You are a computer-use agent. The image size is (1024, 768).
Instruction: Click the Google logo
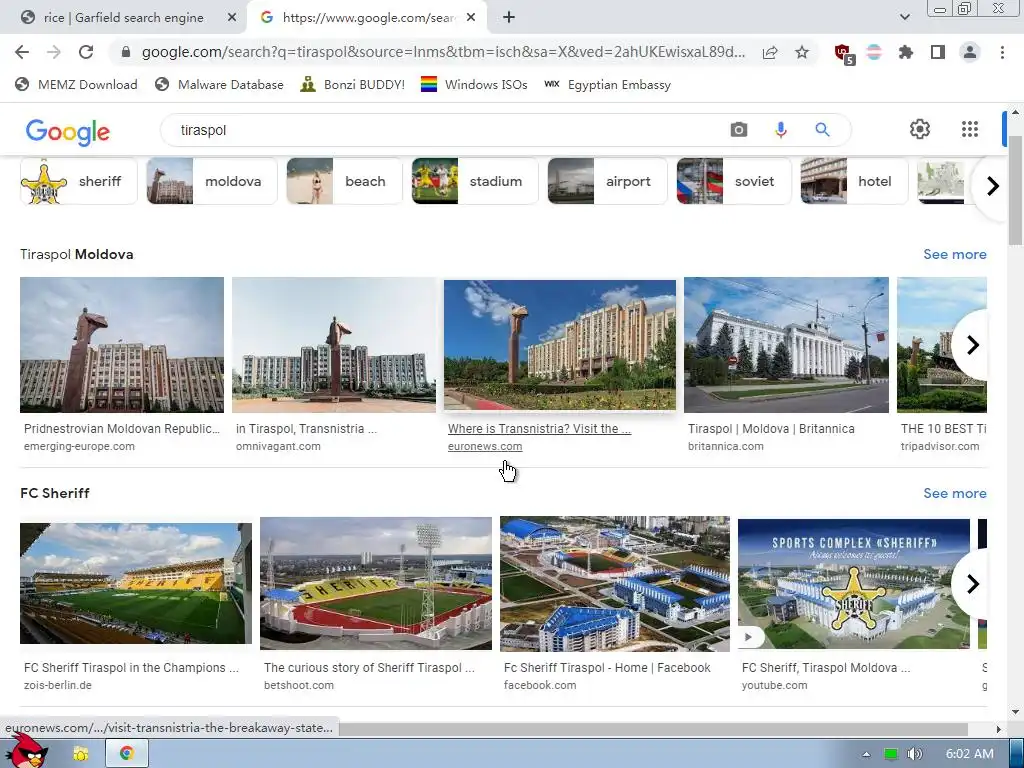[68, 131]
